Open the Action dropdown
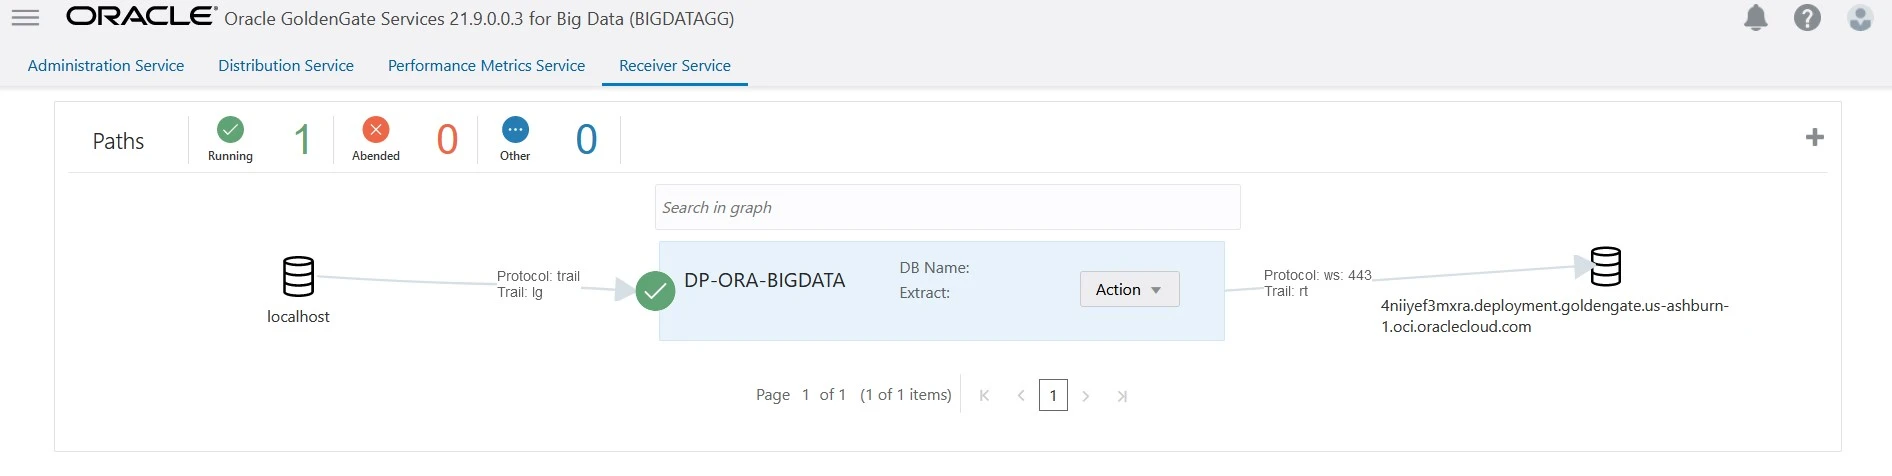1892x476 pixels. tap(1129, 289)
